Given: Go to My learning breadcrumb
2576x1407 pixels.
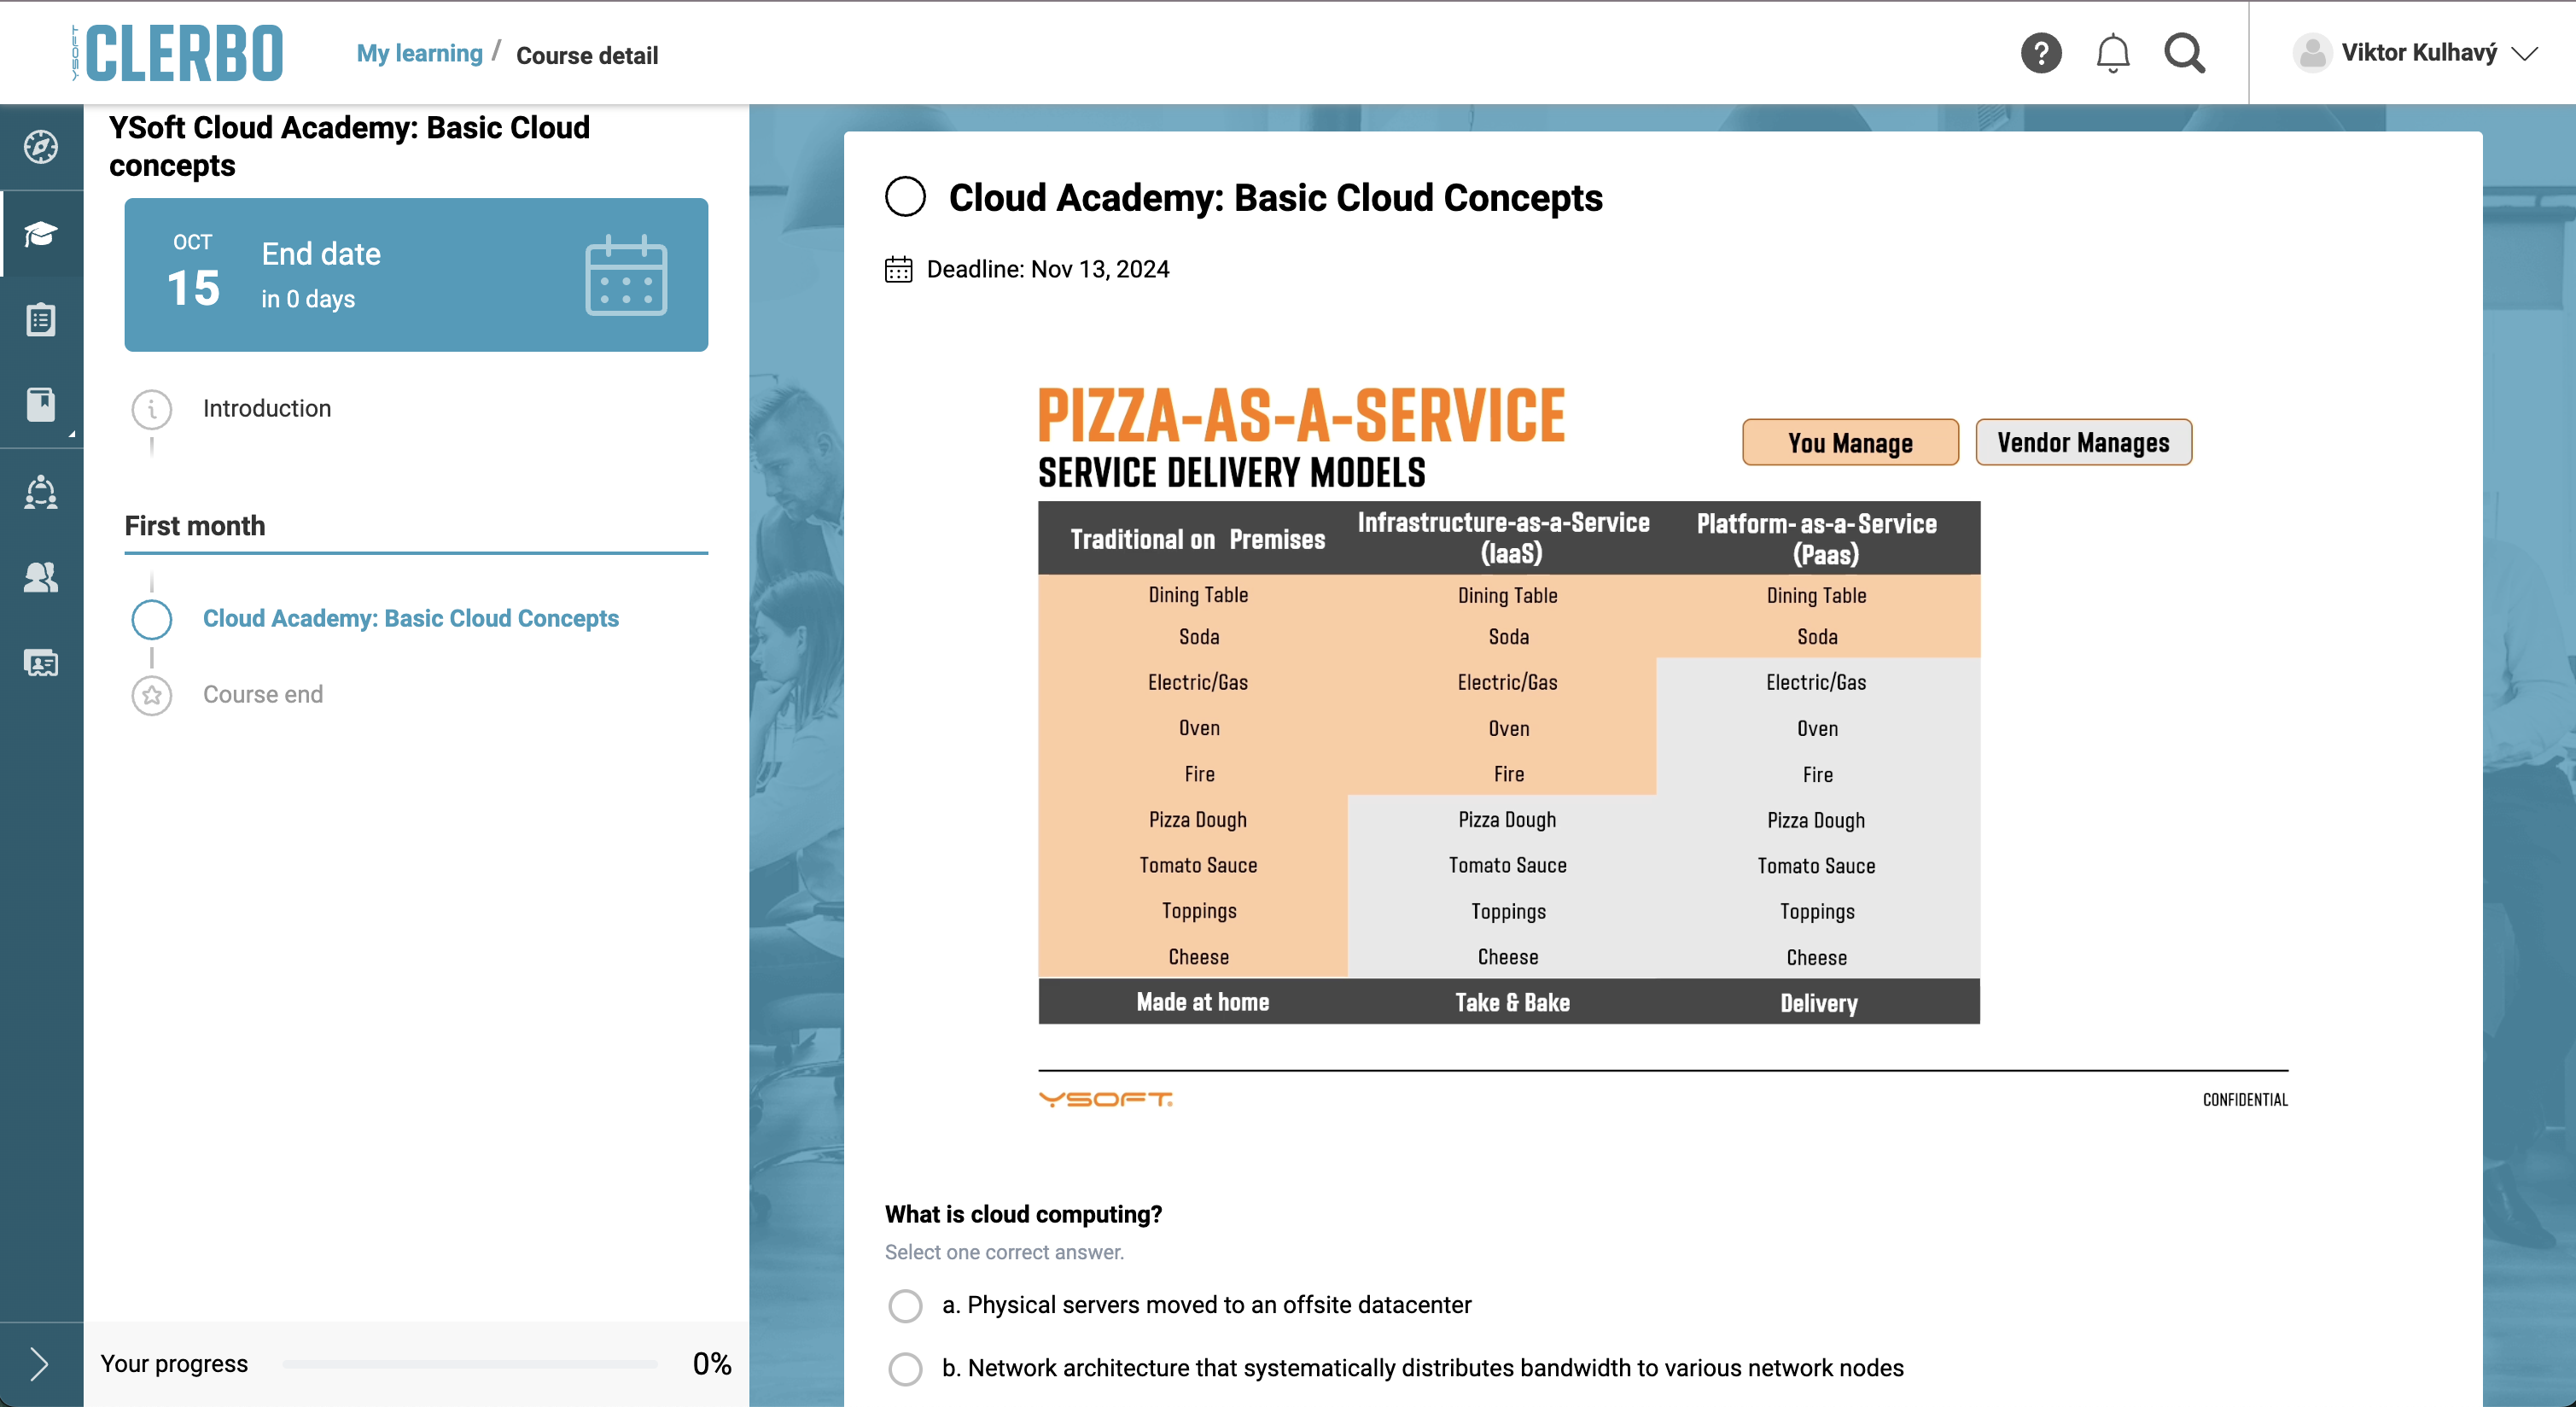Looking at the screenshot, I should click(x=419, y=53).
